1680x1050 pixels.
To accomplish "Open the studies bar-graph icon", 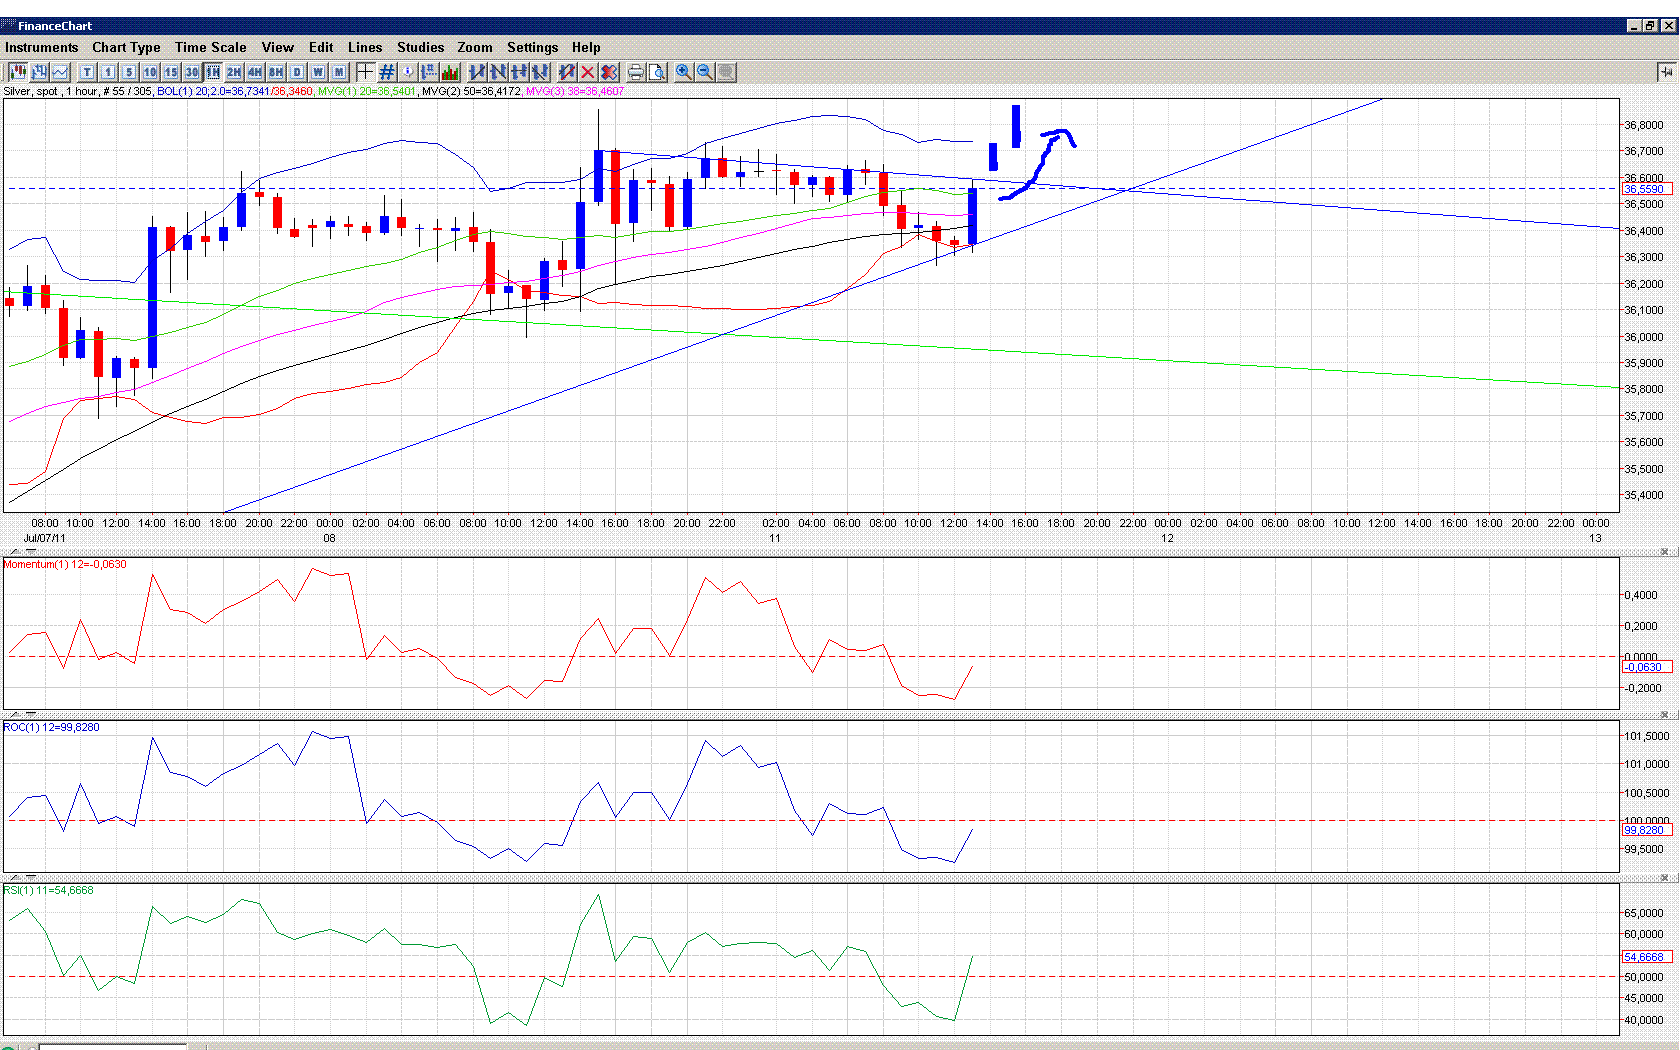I will [450, 72].
